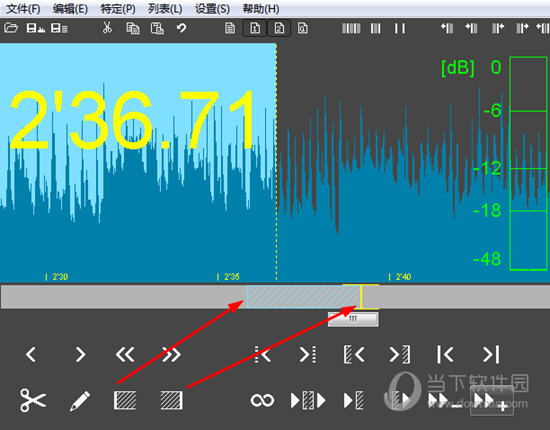Click the yellow playhead marker in overview bar

pos(361,297)
